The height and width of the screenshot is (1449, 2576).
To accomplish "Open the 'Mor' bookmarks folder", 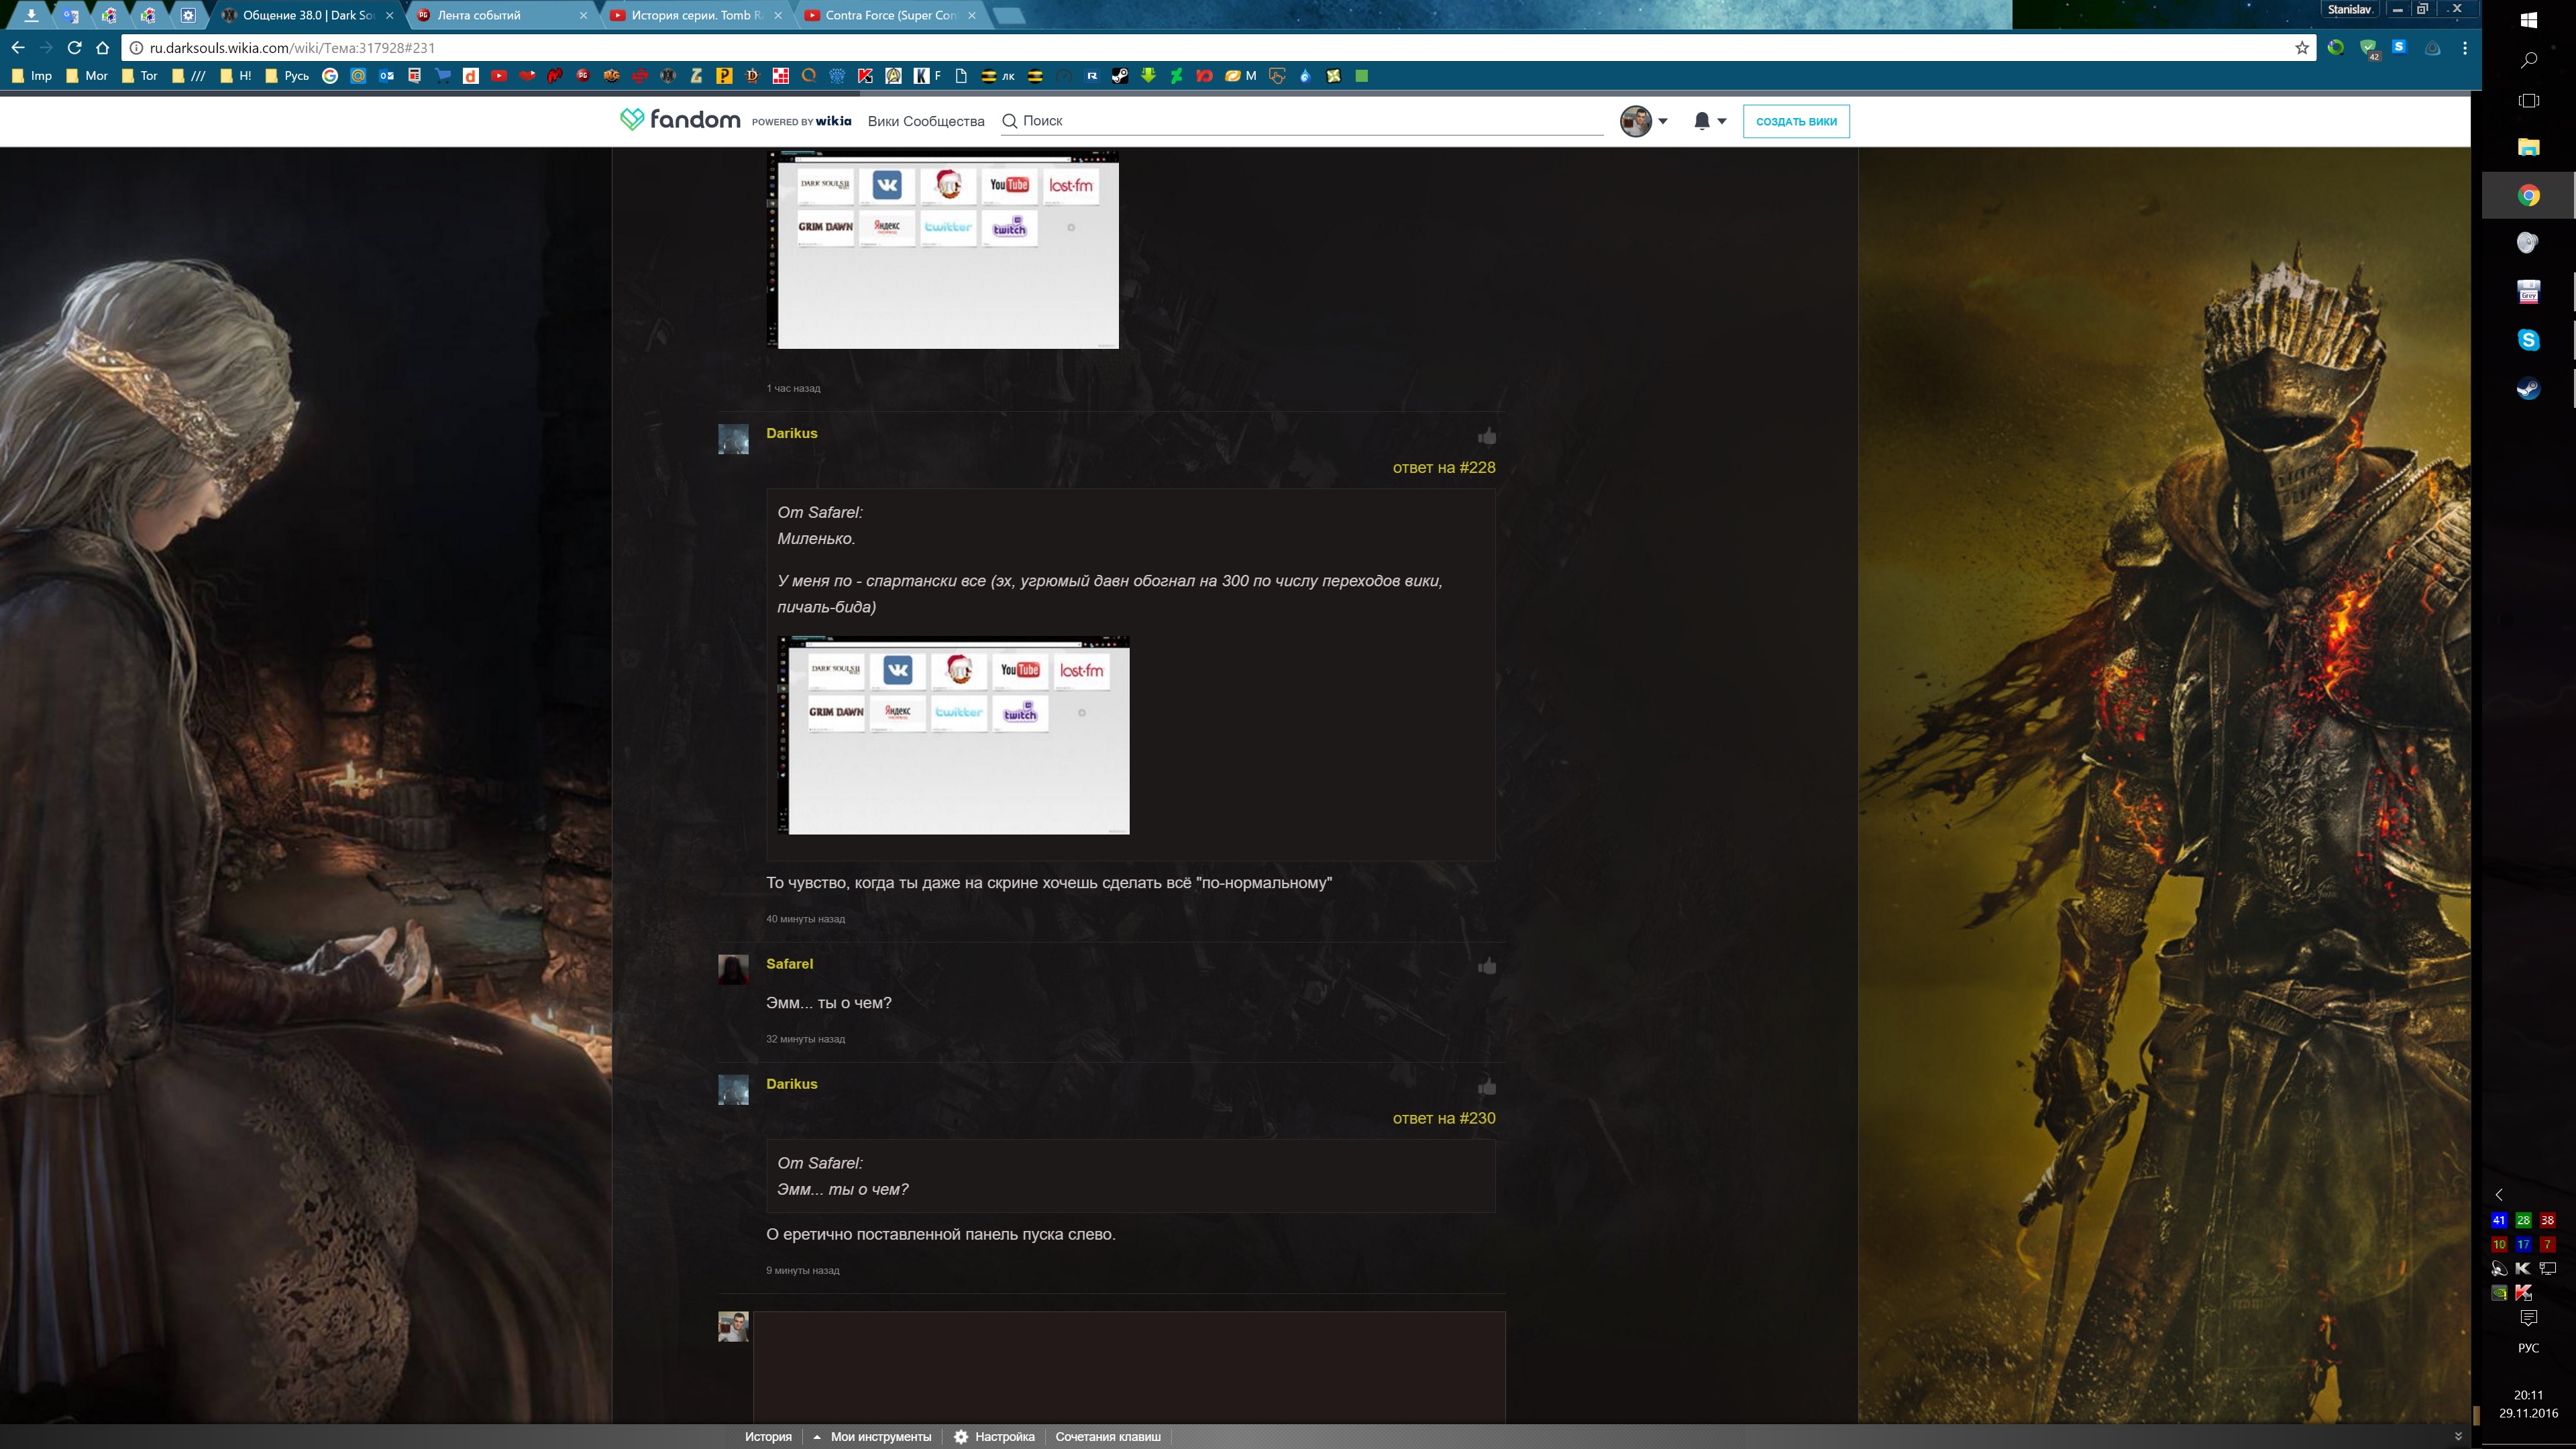I will click(x=86, y=76).
